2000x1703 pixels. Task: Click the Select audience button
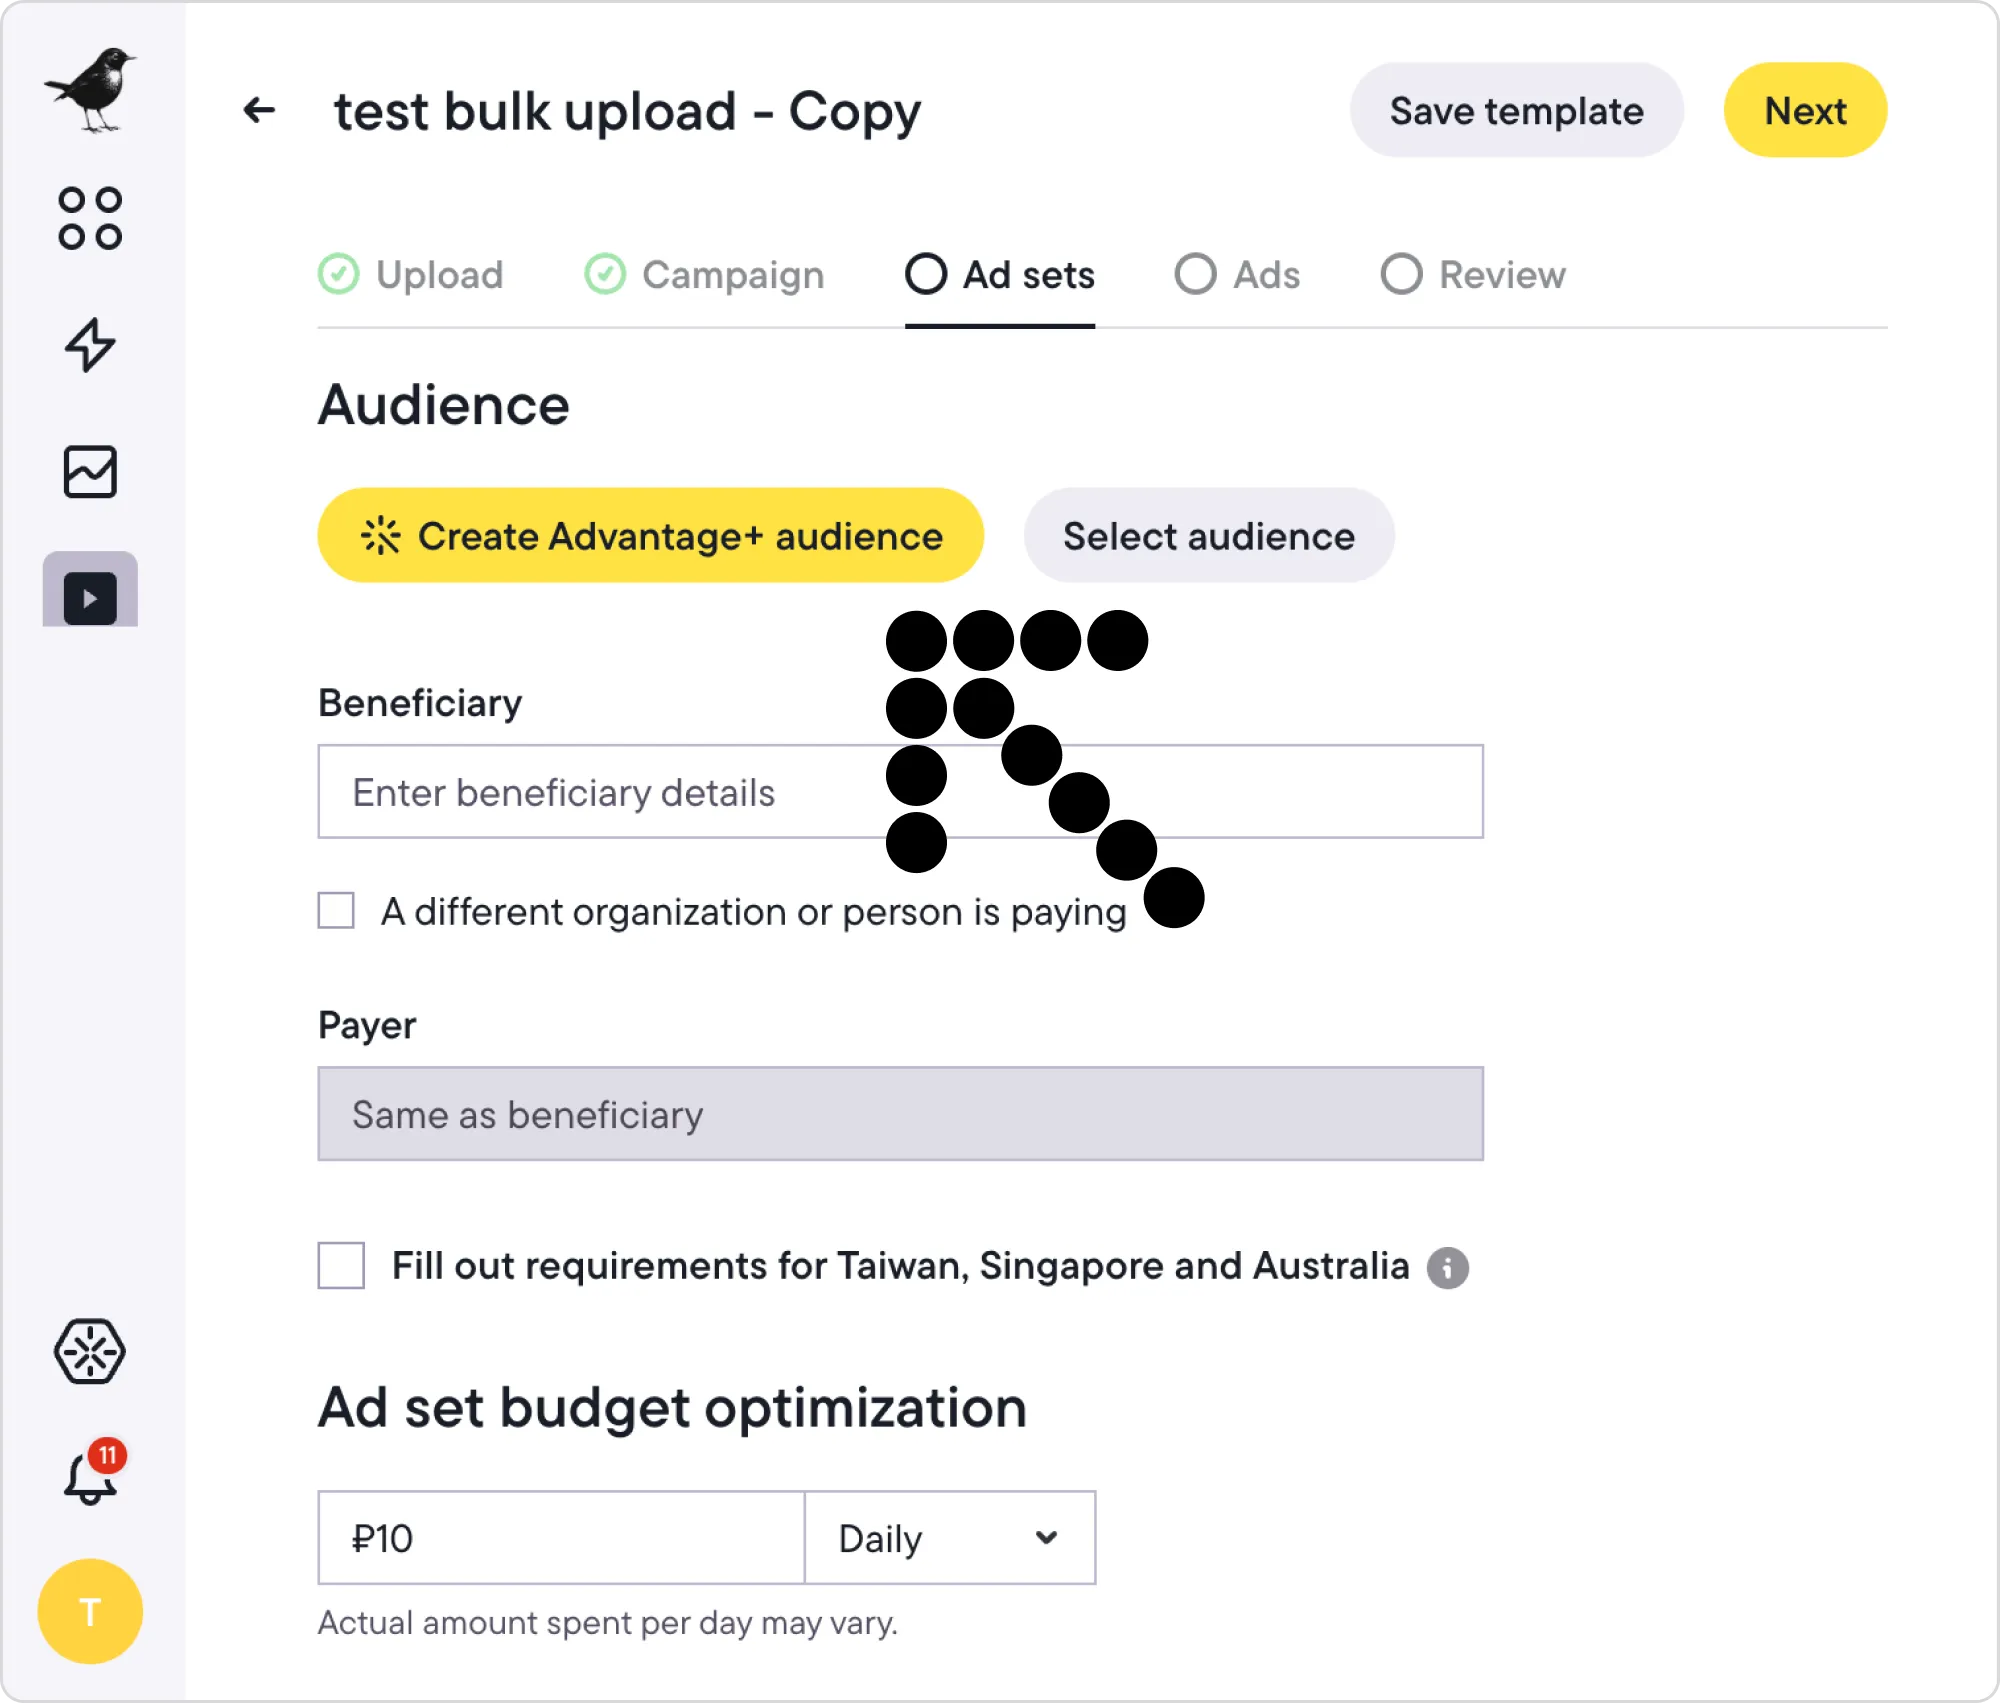click(x=1208, y=536)
